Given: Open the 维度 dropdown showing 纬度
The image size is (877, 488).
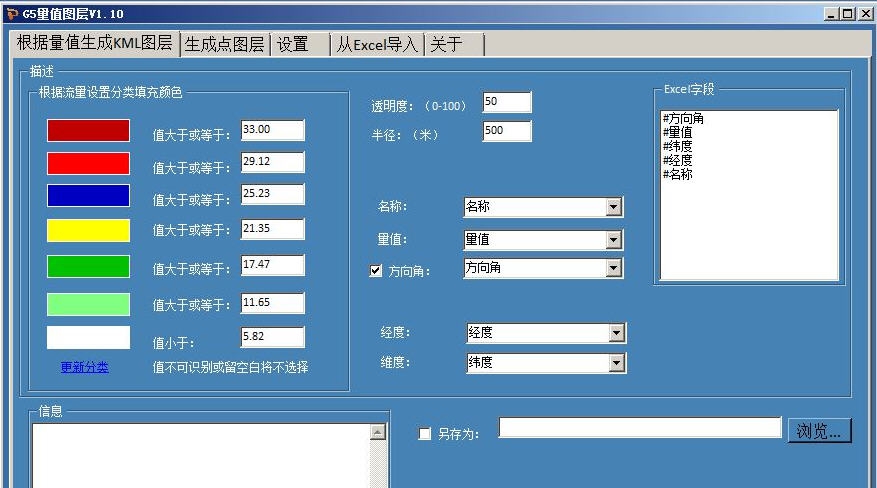Looking at the screenshot, I should point(546,363).
